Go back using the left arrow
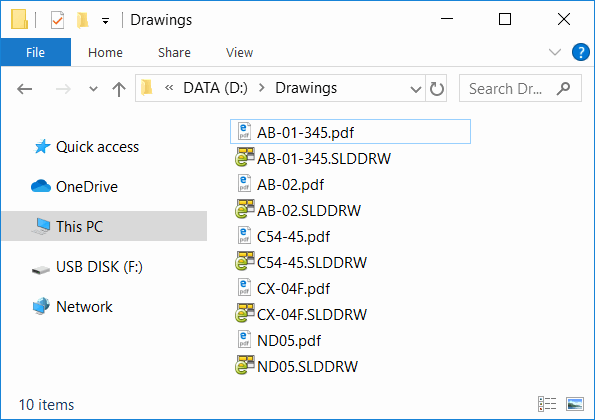This screenshot has width=595, height=420. pos(25,89)
